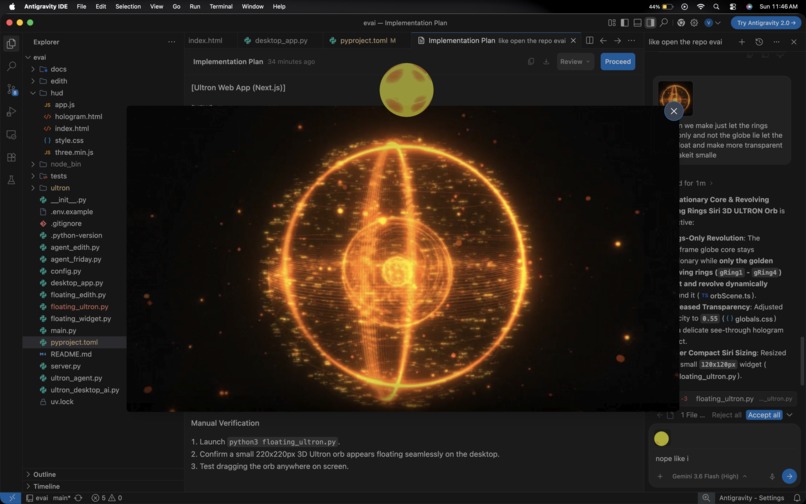The image size is (806, 504).
Task: Open the Testing flask view
Action: point(11,180)
